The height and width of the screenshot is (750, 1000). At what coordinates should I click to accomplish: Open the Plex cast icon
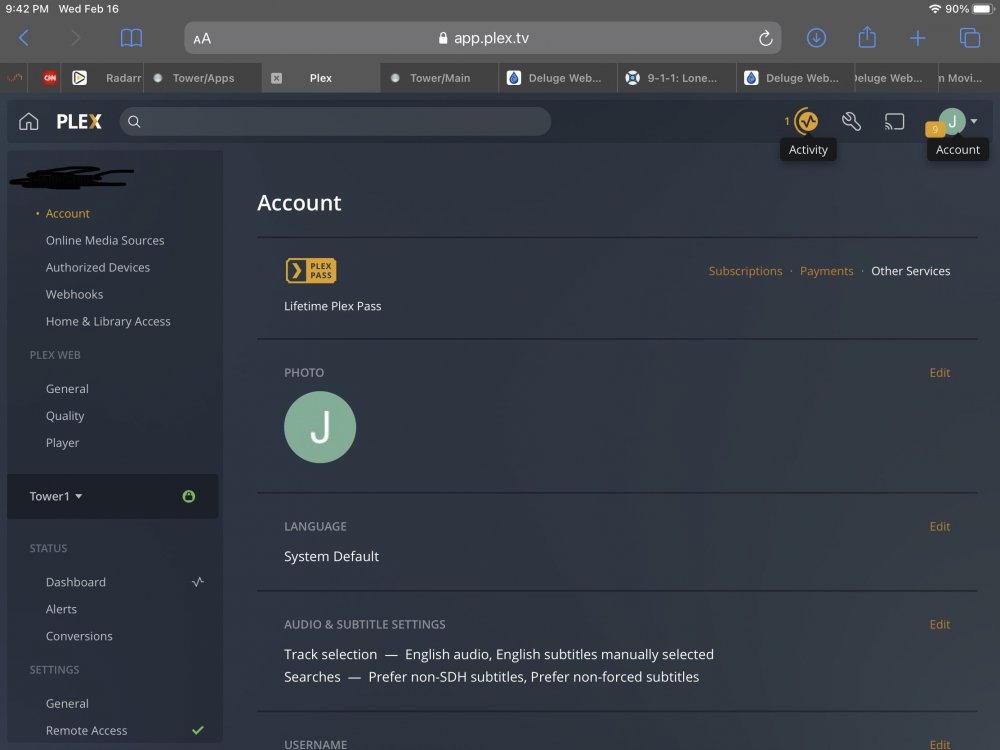pos(894,121)
